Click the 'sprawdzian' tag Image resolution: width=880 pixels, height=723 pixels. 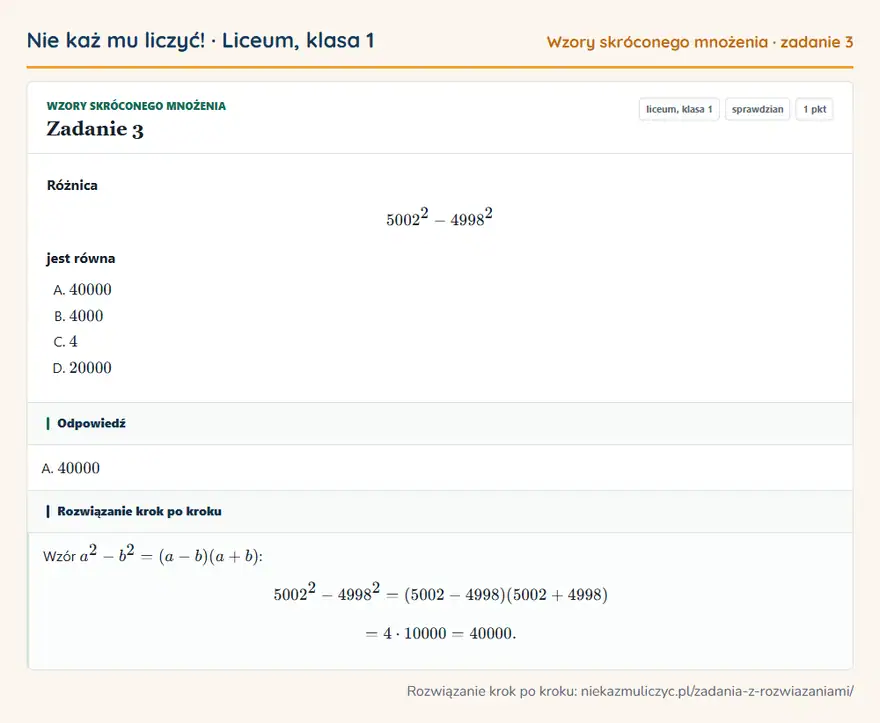point(758,109)
